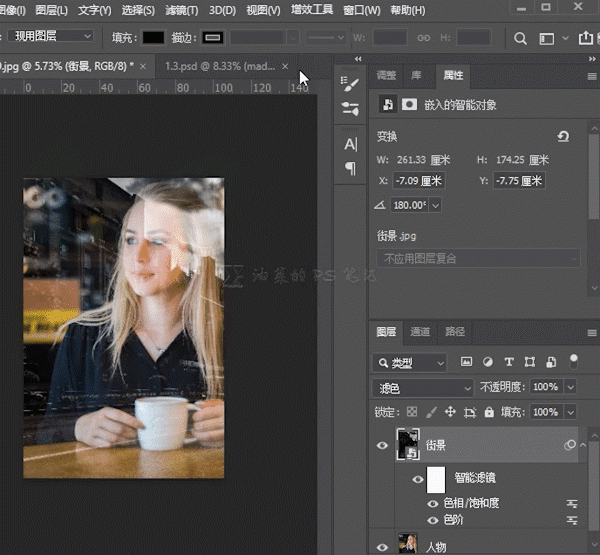Open the 滤色 blend mode dropdown
The height and width of the screenshot is (555, 600).
(x=423, y=388)
